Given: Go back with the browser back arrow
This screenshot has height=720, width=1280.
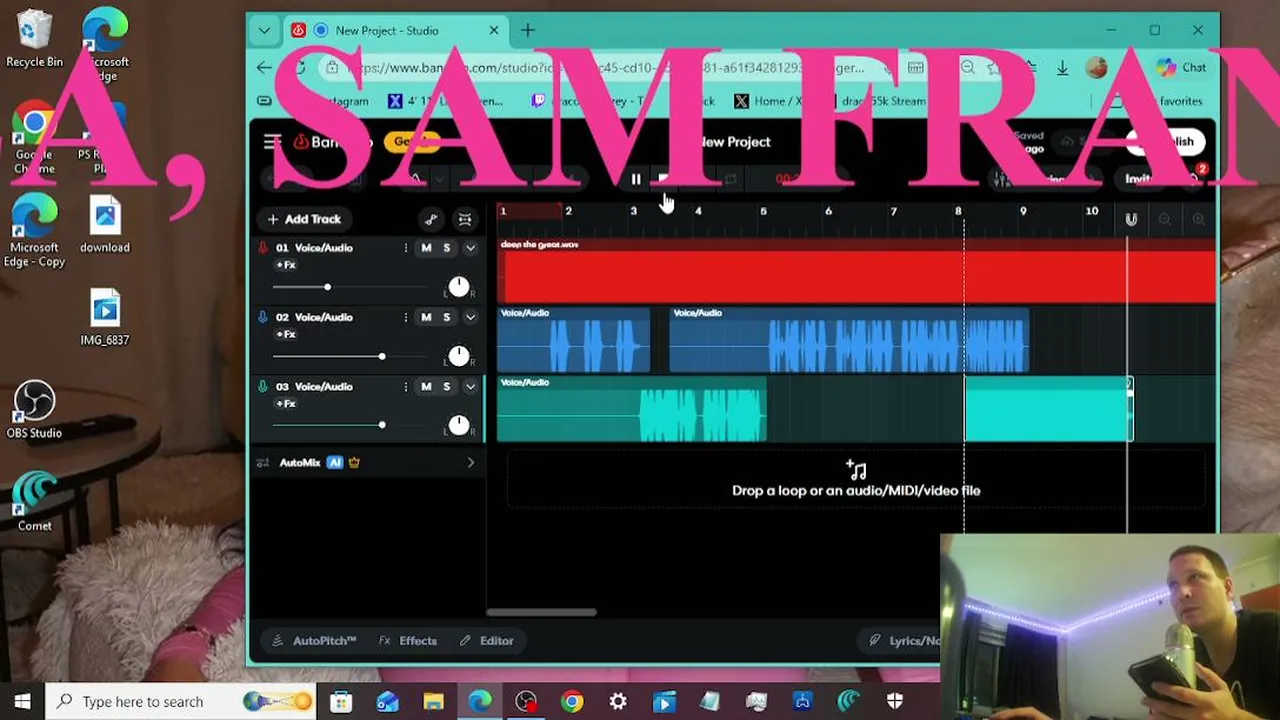Looking at the screenshot, I should (264, 68).
